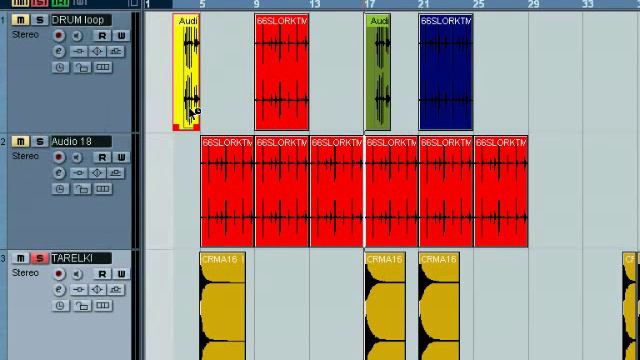The image size is (640, 360).
Task: Open channel settings (e) for Audio 18
Action: coord(59,173)
